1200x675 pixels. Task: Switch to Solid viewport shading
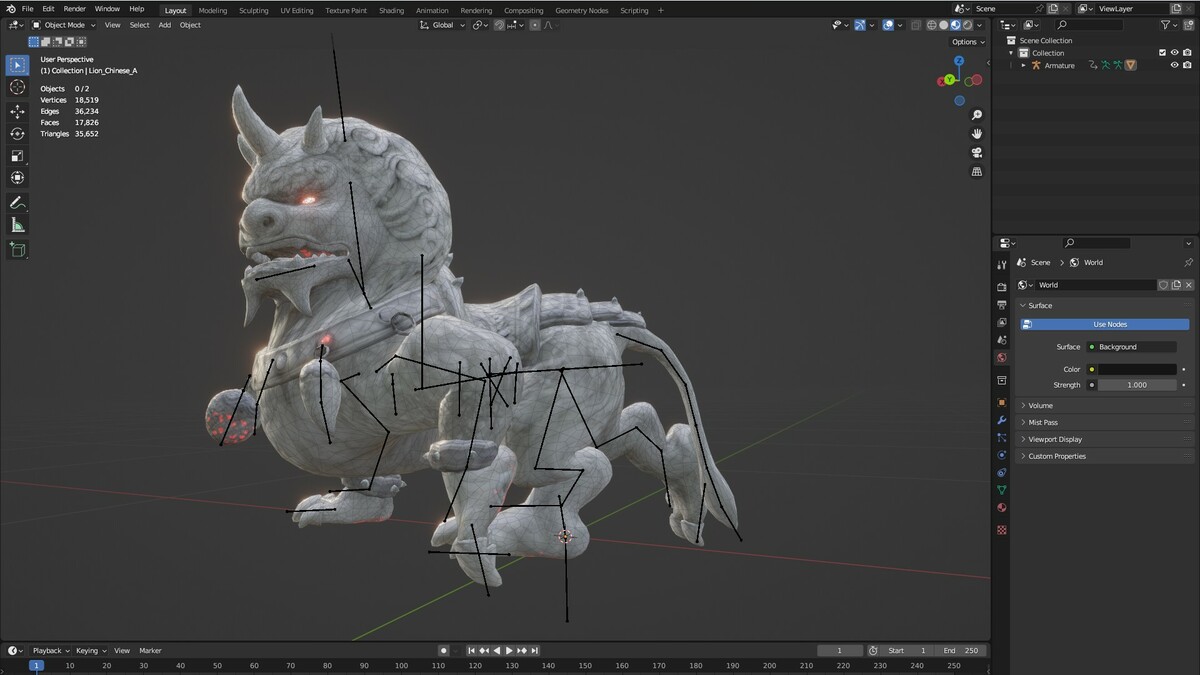pyautogui.click(x=944, y=25)
